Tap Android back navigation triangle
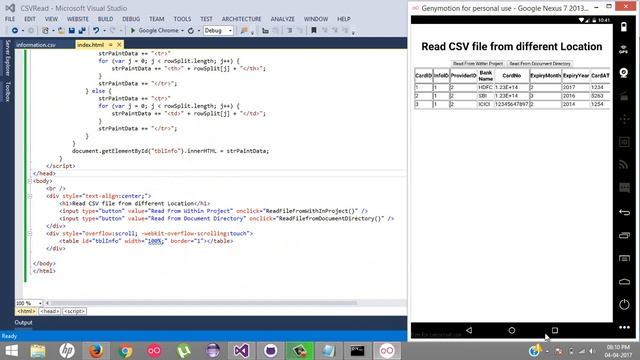Image resolution: width=640 pixels, height=360 pixels. coord(469,330)
